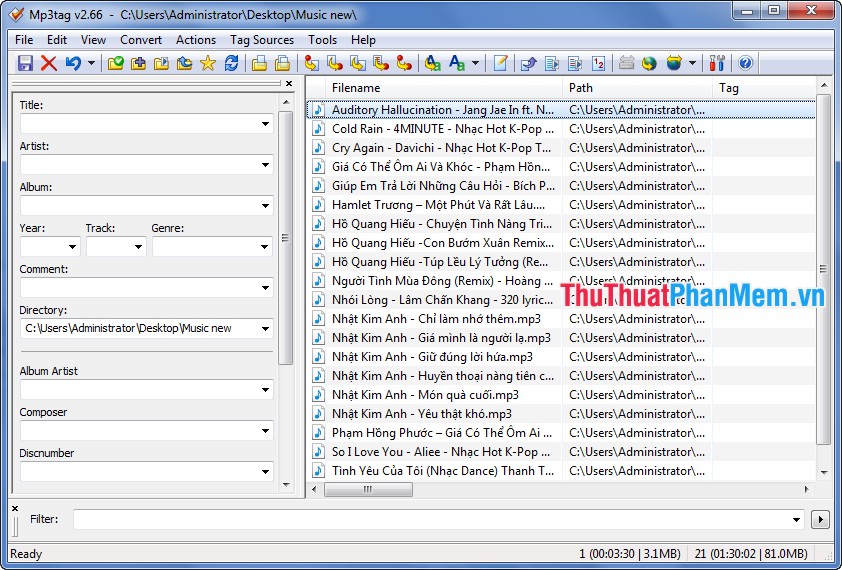Open the View menu
Viewport: 842px width, 570px height.
(x=93, y=40)
